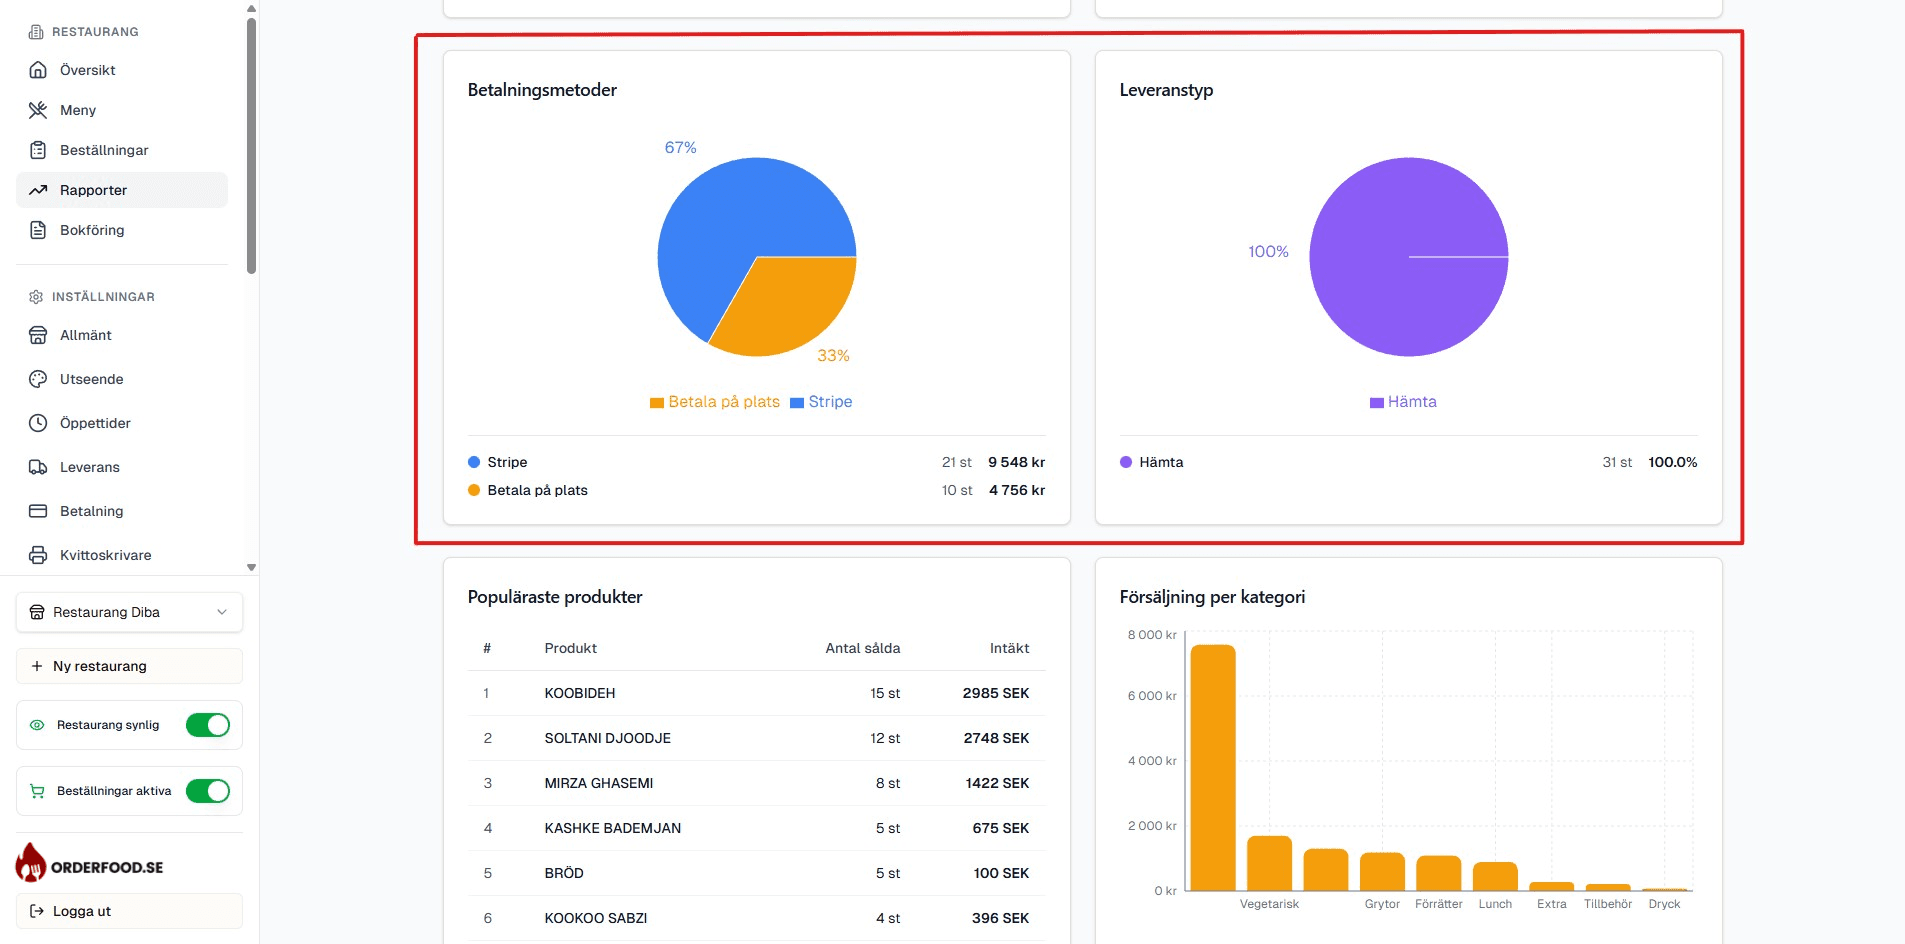Click the Leverans truck icon
The height and width of the screenshot is (944, 1905).
pos(38,467)
